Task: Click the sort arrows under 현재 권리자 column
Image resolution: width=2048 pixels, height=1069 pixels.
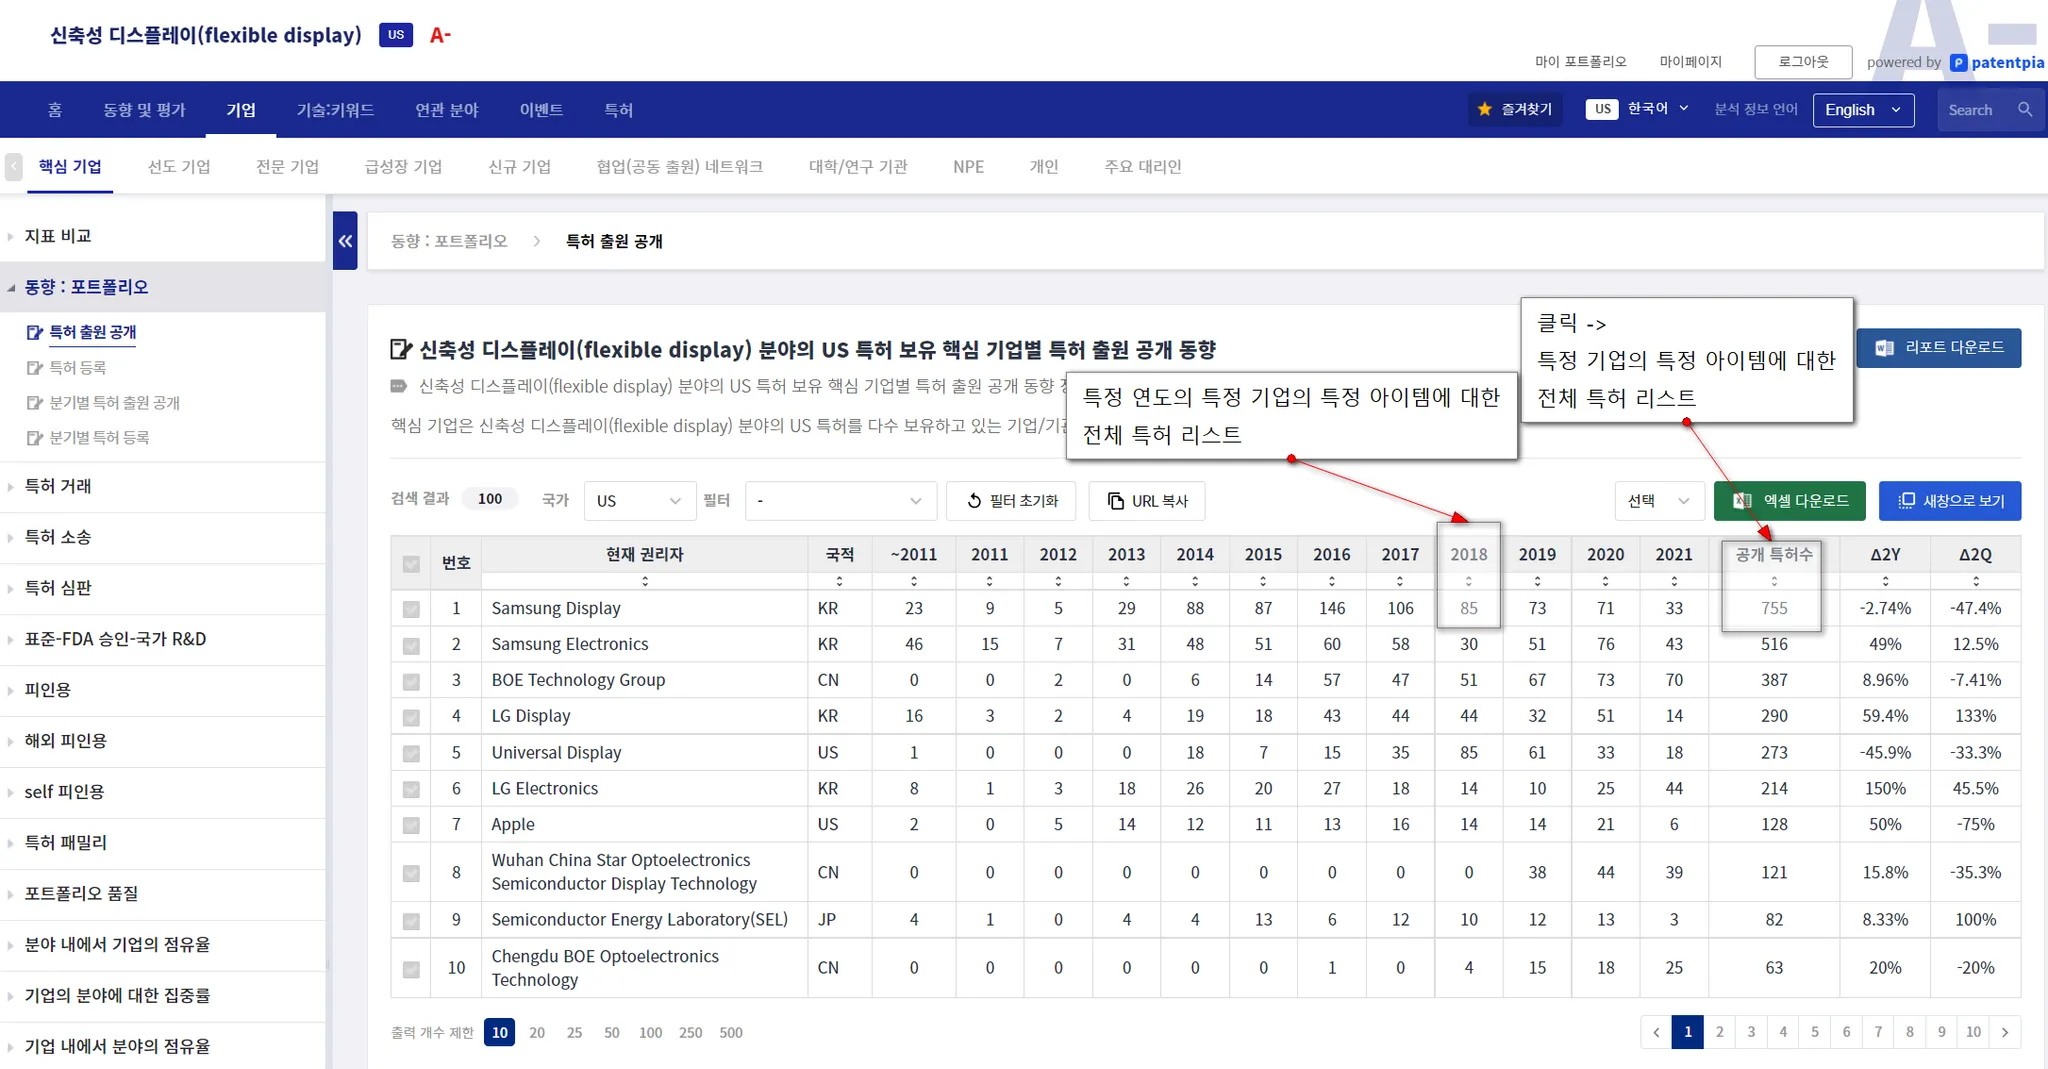Action: pyautogui.click(x=645, y=581)
